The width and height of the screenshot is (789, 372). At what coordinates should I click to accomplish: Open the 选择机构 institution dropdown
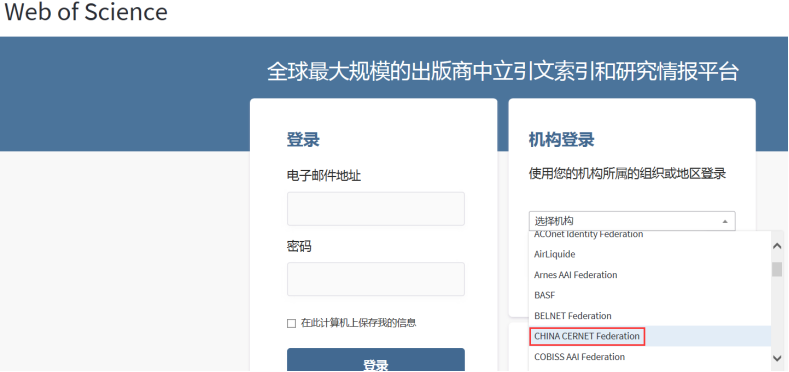632,221
